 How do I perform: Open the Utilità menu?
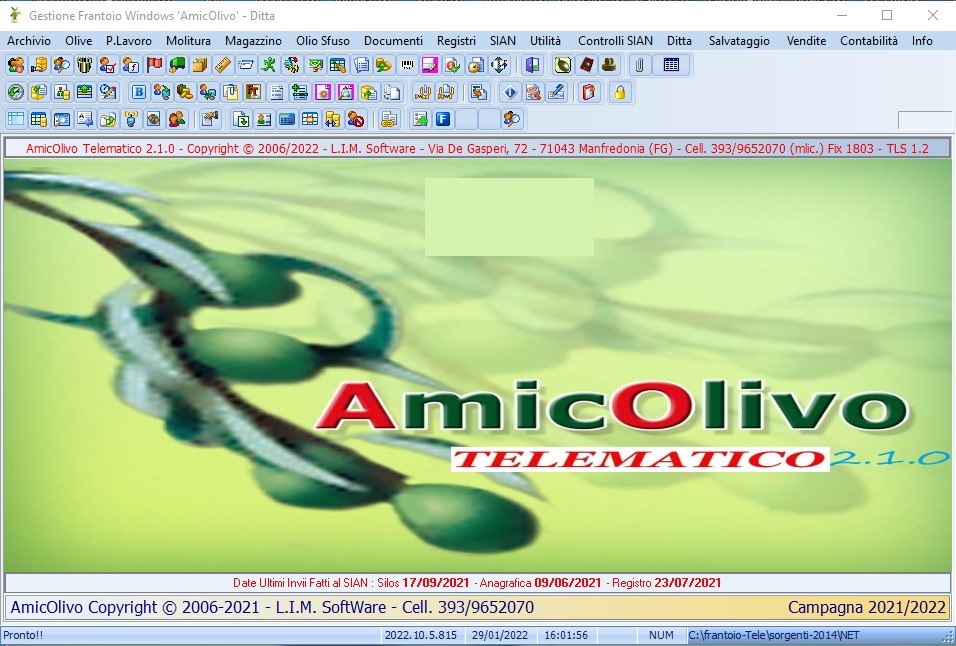(x=545, y=41)
